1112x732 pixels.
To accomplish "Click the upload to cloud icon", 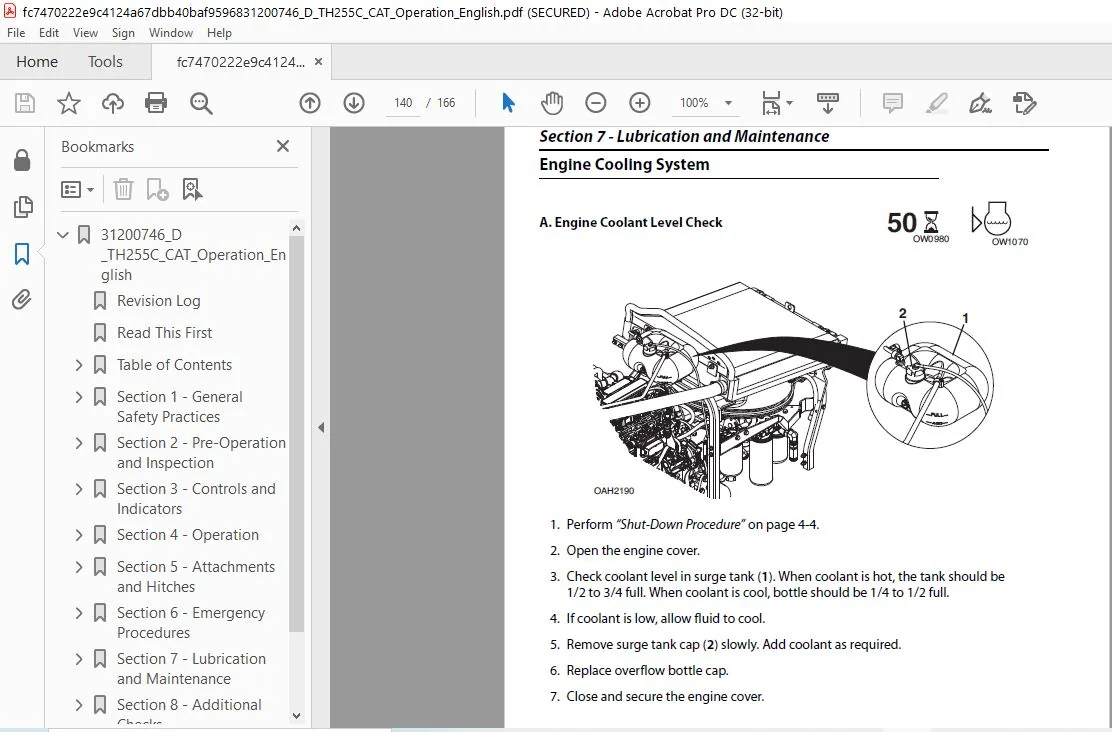I will [113, 103].
